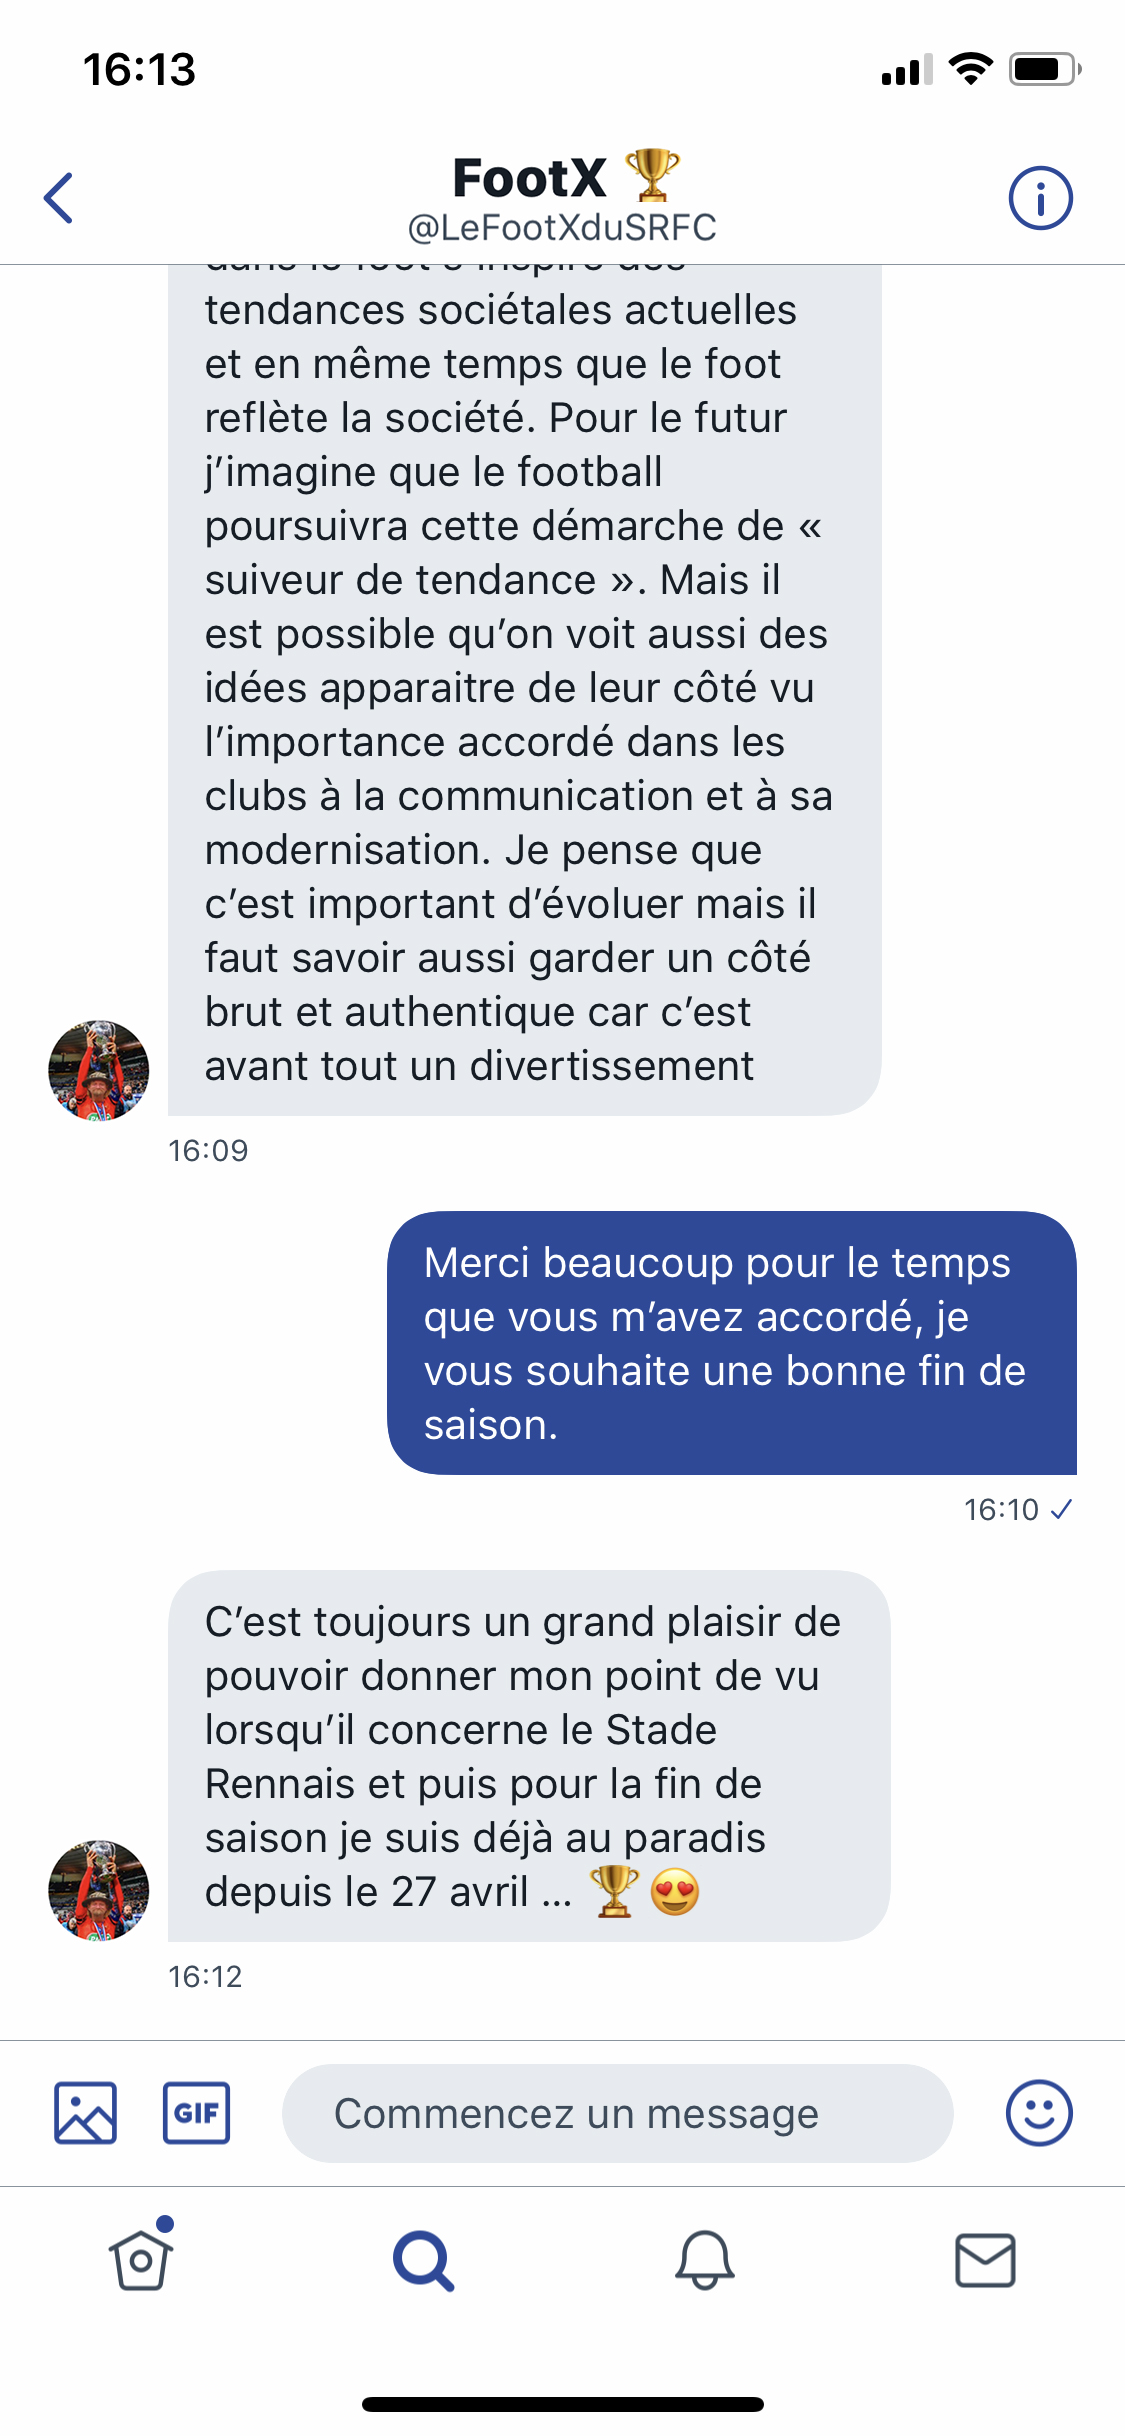Select the 'C'est toujours un grand plaisir' message
Viewport: 1125px width, 2436px height.
click(528, 1756)
